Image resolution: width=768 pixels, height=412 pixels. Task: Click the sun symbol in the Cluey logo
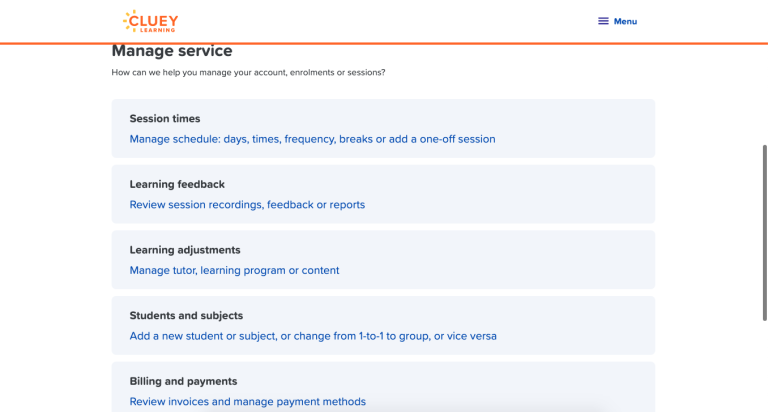coord(129,19)
